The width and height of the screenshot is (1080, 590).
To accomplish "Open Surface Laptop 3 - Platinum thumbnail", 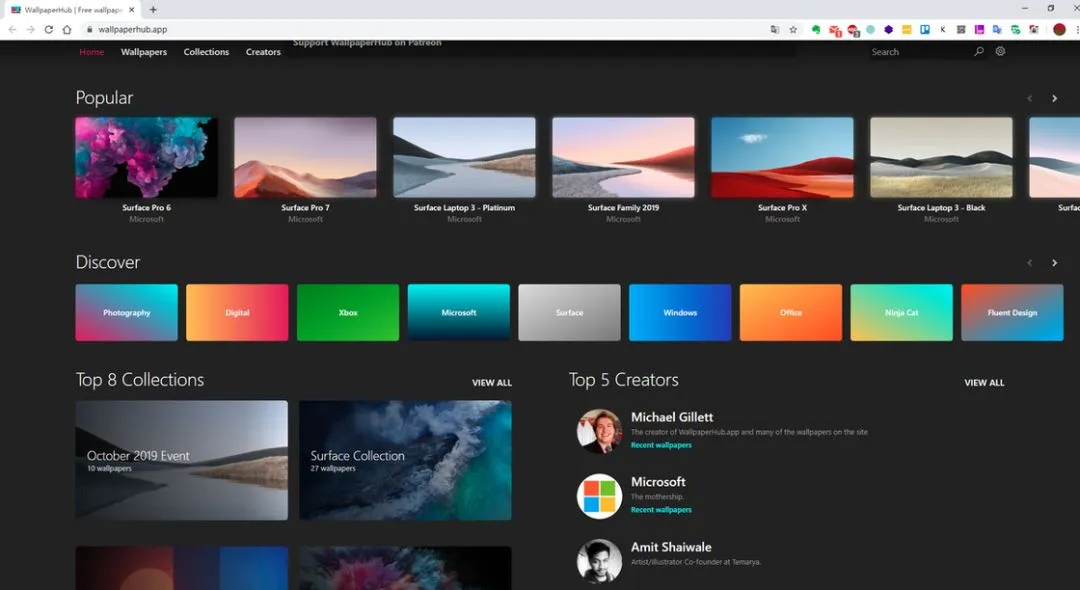I will (x=464, y=157).
